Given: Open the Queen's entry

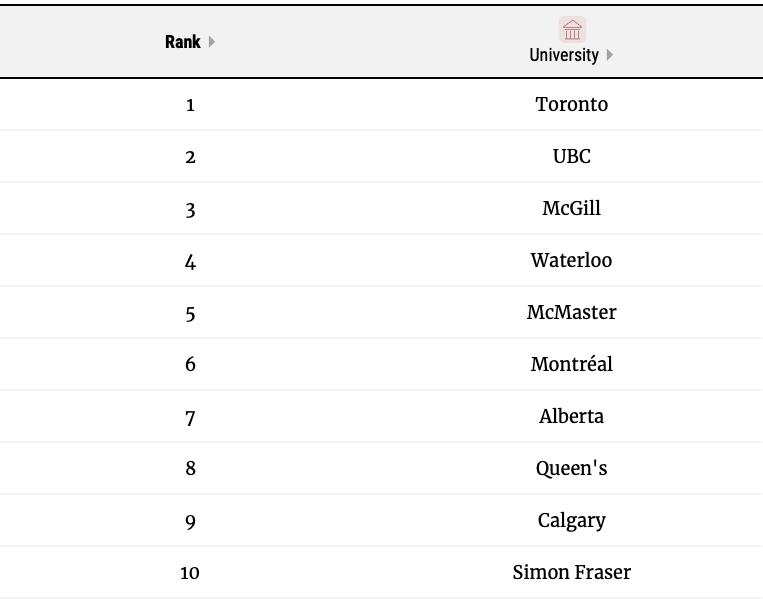Looking at the screenshot, I should click(571, 468).
